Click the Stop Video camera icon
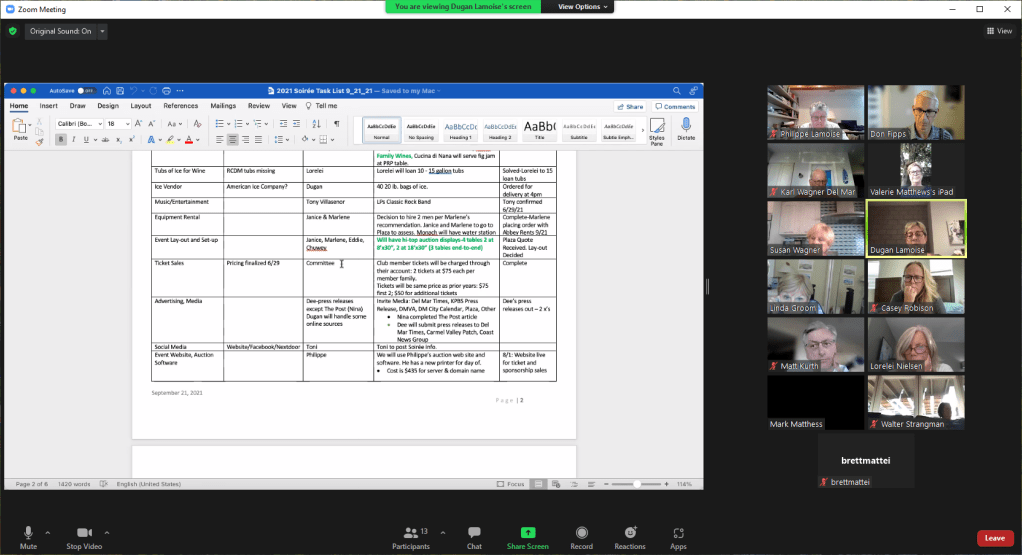Image resolution: width=1022 pixels, height=555 pixels. click(x=84, y=533)
